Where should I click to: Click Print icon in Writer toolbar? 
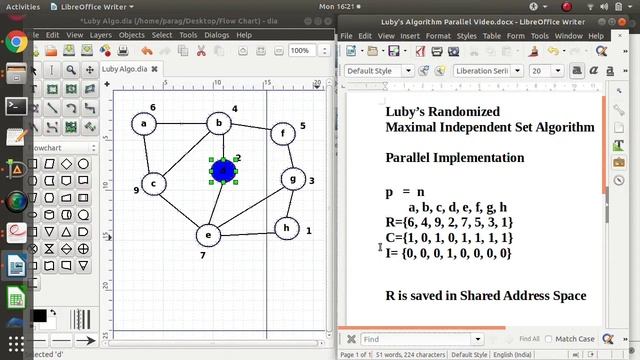pyautogui.click(x=437, y=51)
